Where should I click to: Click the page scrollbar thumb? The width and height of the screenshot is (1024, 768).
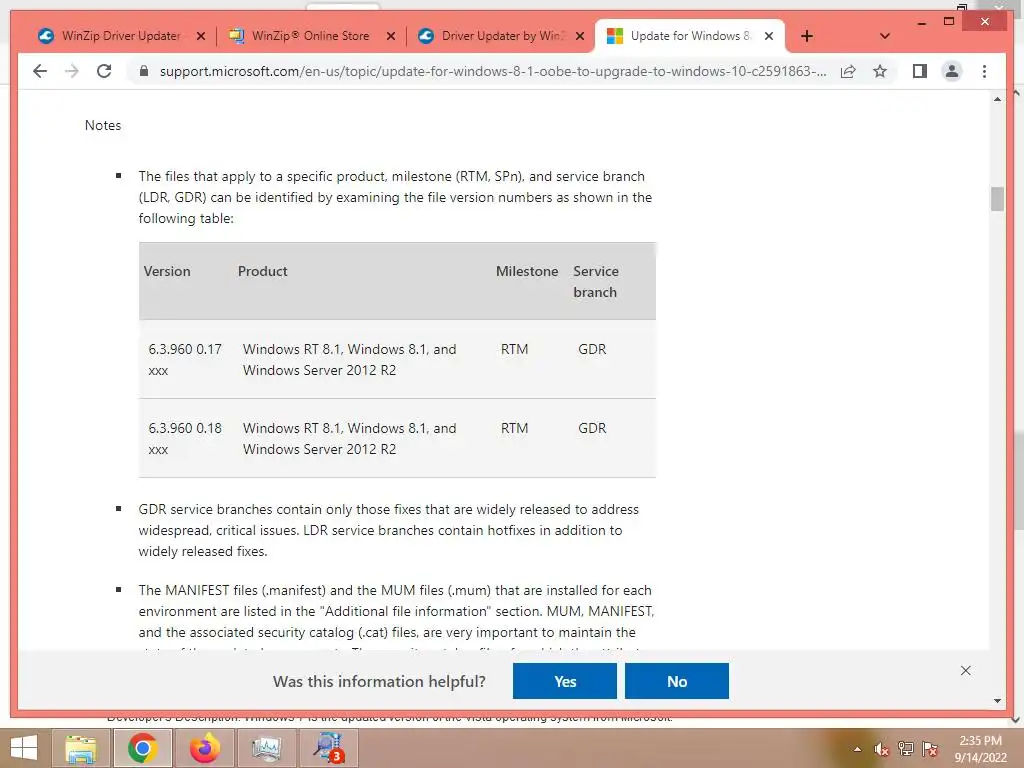tap(997, 199)
